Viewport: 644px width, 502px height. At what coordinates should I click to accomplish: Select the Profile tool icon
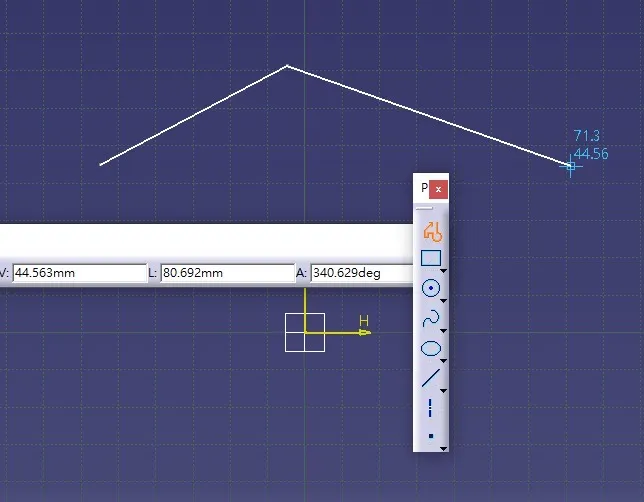coord(431,231)
